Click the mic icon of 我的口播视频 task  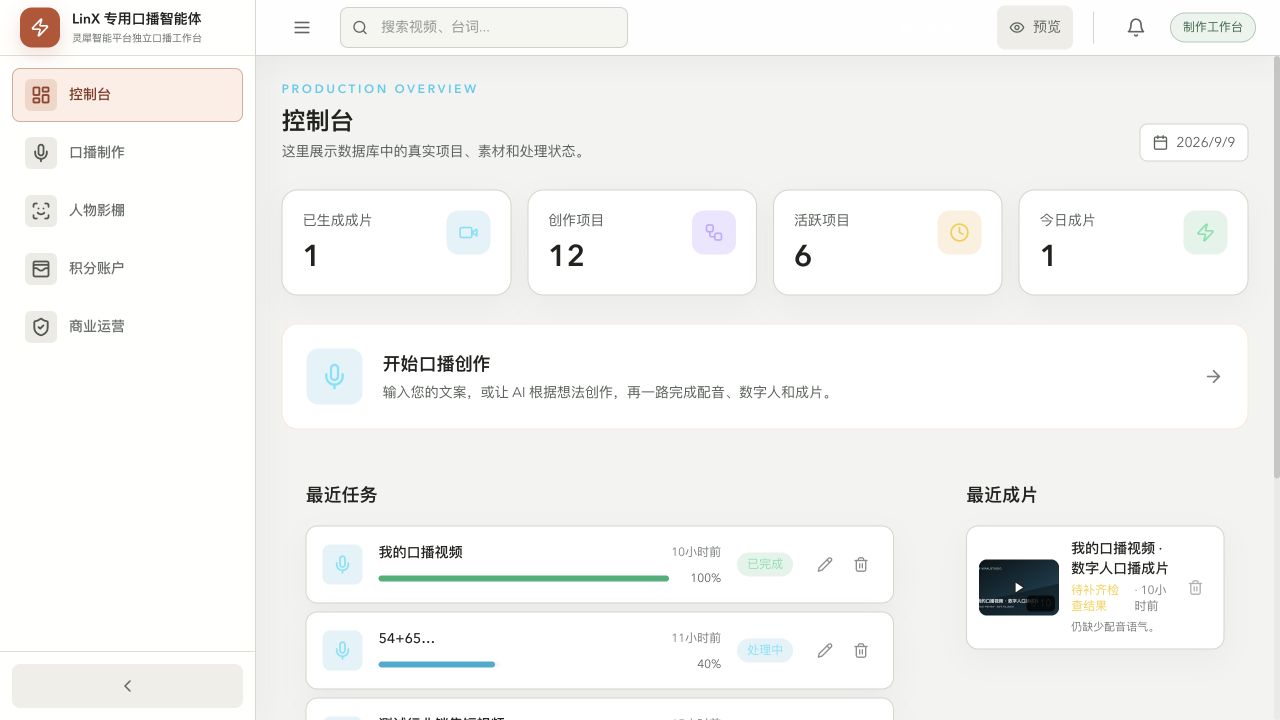342,565
